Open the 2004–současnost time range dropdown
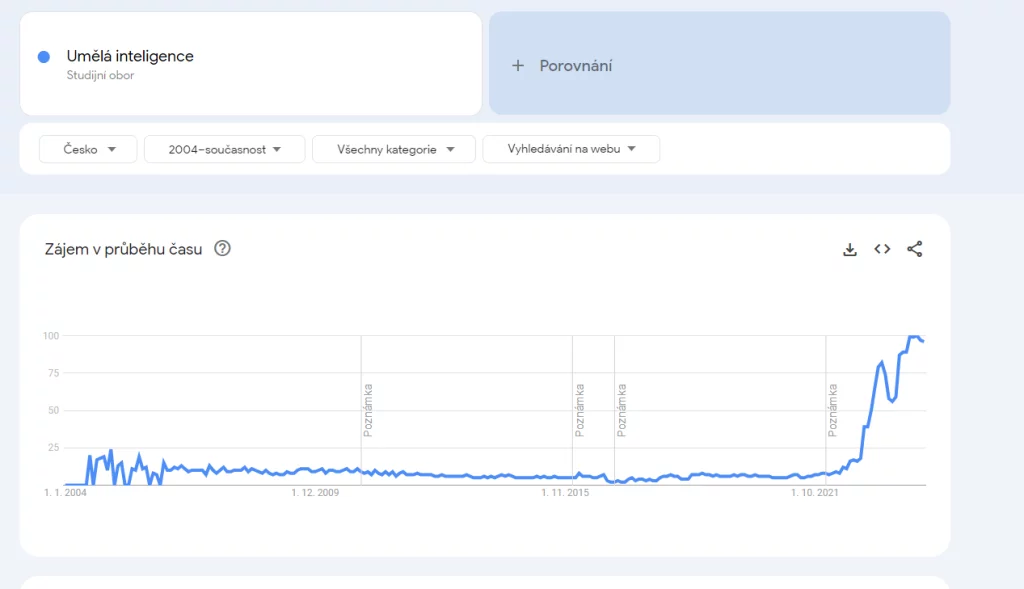1024x589 pixels. tap(225, 149)
